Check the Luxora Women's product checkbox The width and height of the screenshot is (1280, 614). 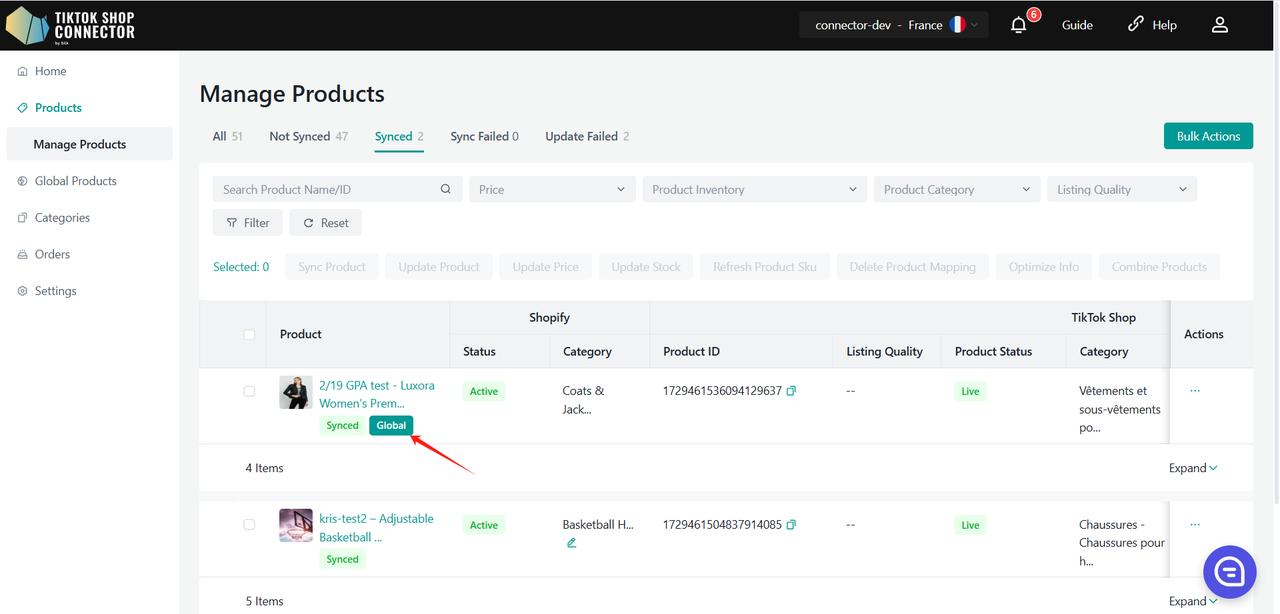point(249,391)
